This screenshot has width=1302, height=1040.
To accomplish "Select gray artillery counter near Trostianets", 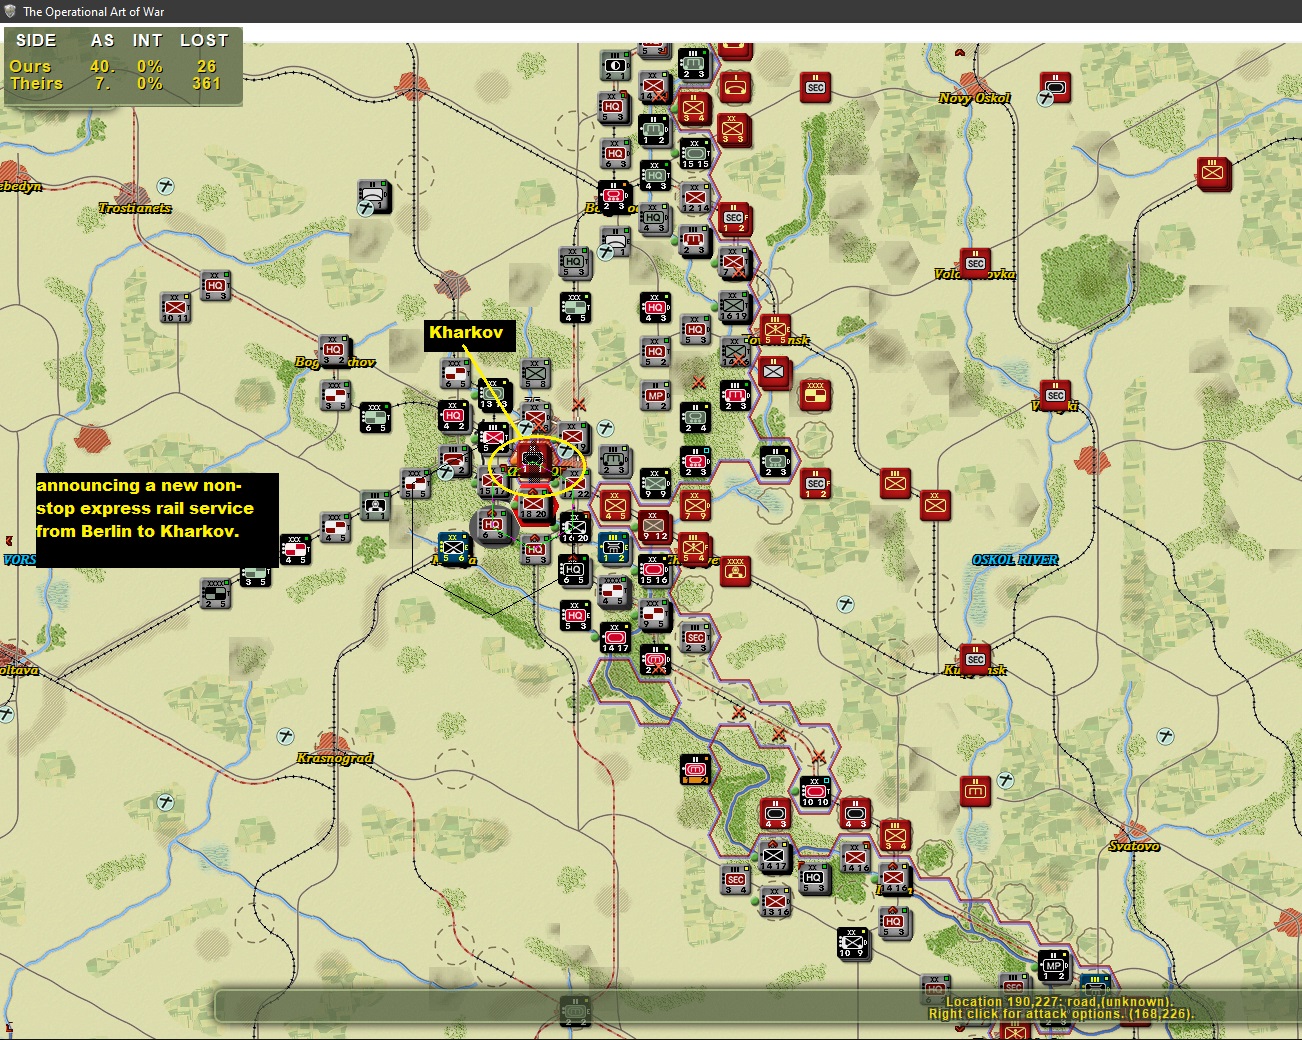I will [x=374, y=196].
